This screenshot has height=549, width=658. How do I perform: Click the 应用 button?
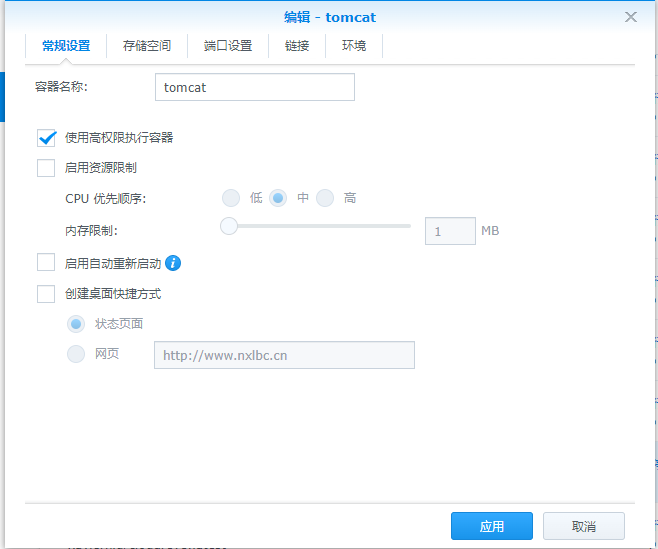(x=492, y=526)
